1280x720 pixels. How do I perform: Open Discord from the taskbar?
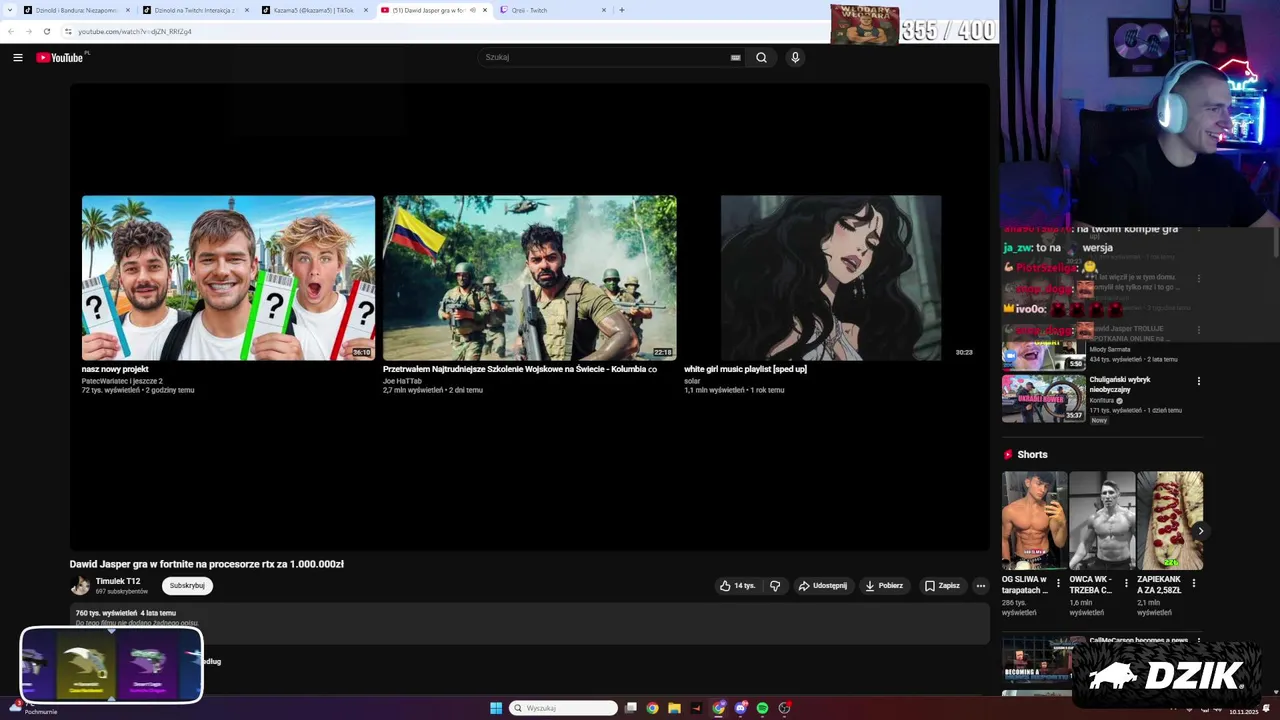pos(740,708)
